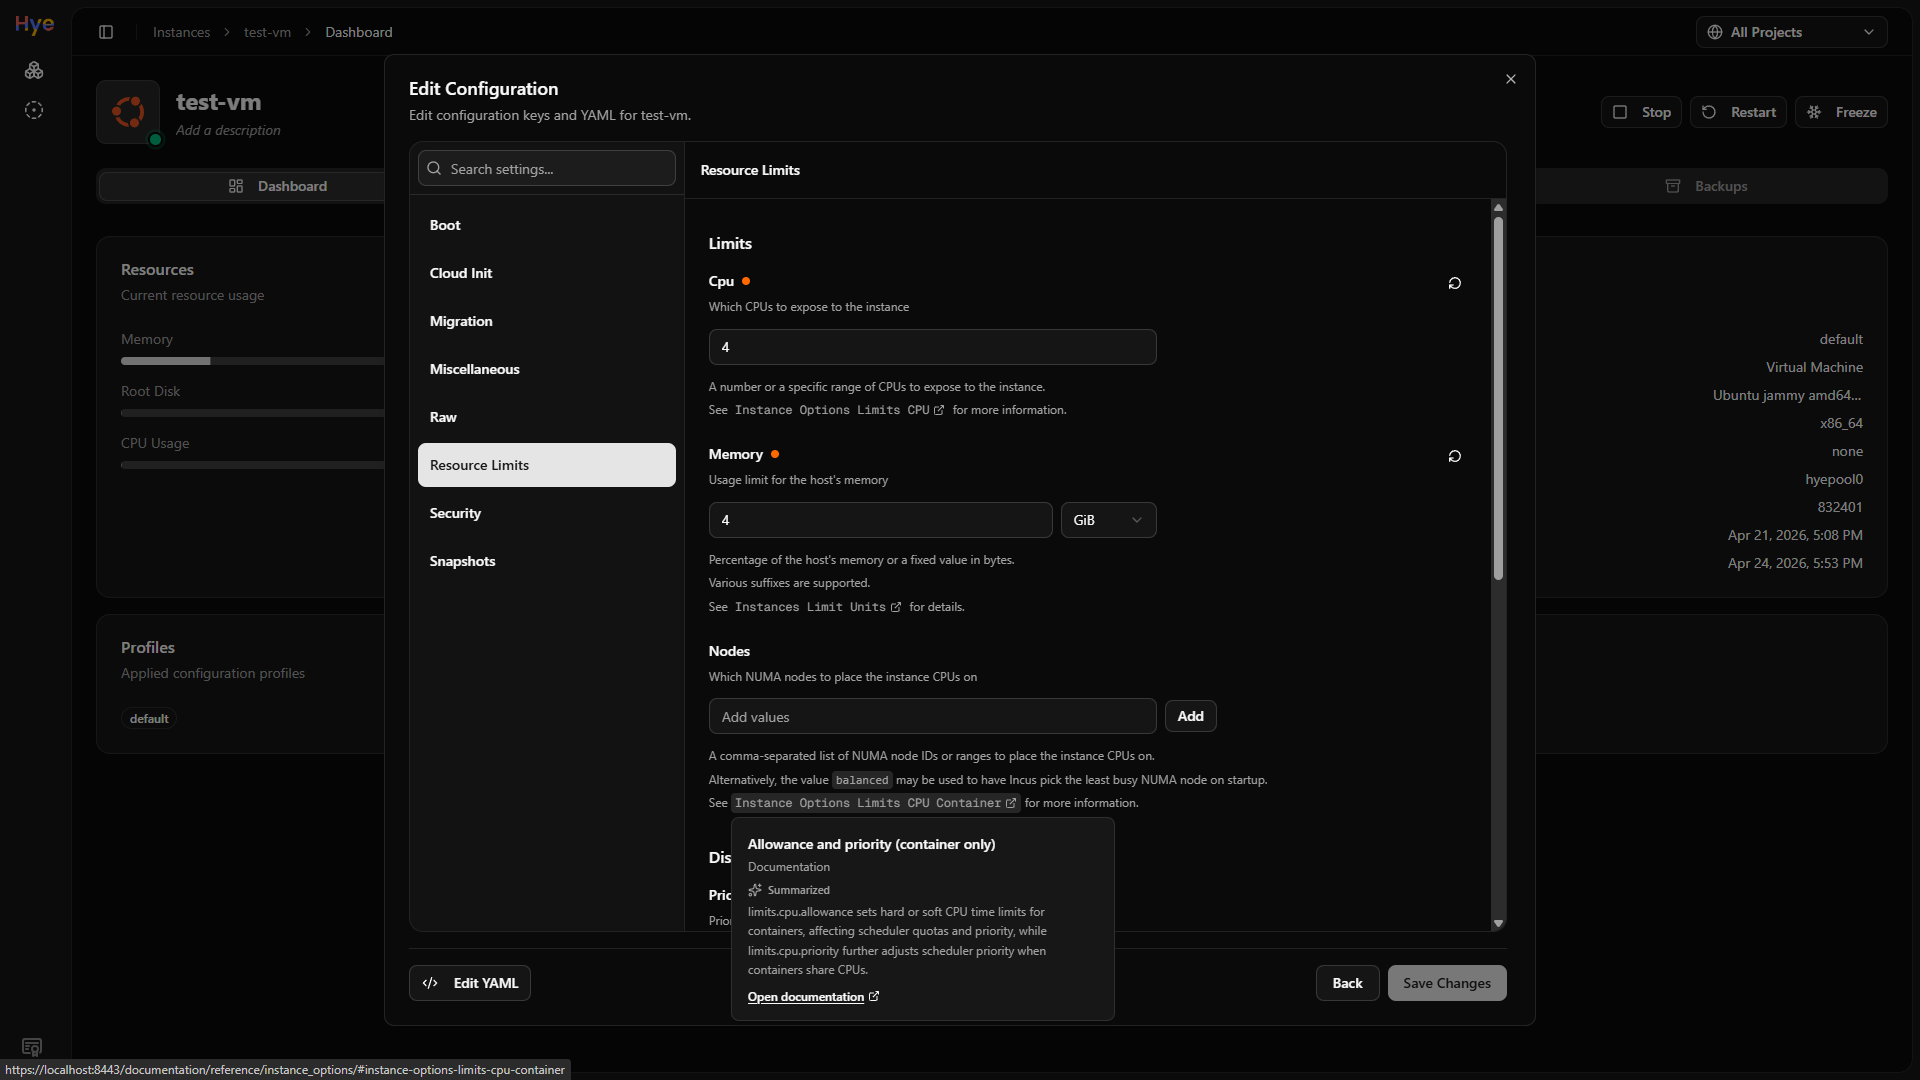This screenshot has height=1080, width=1920.
Task: Reset the Cpu limit value
Action: pos(1454,283)
